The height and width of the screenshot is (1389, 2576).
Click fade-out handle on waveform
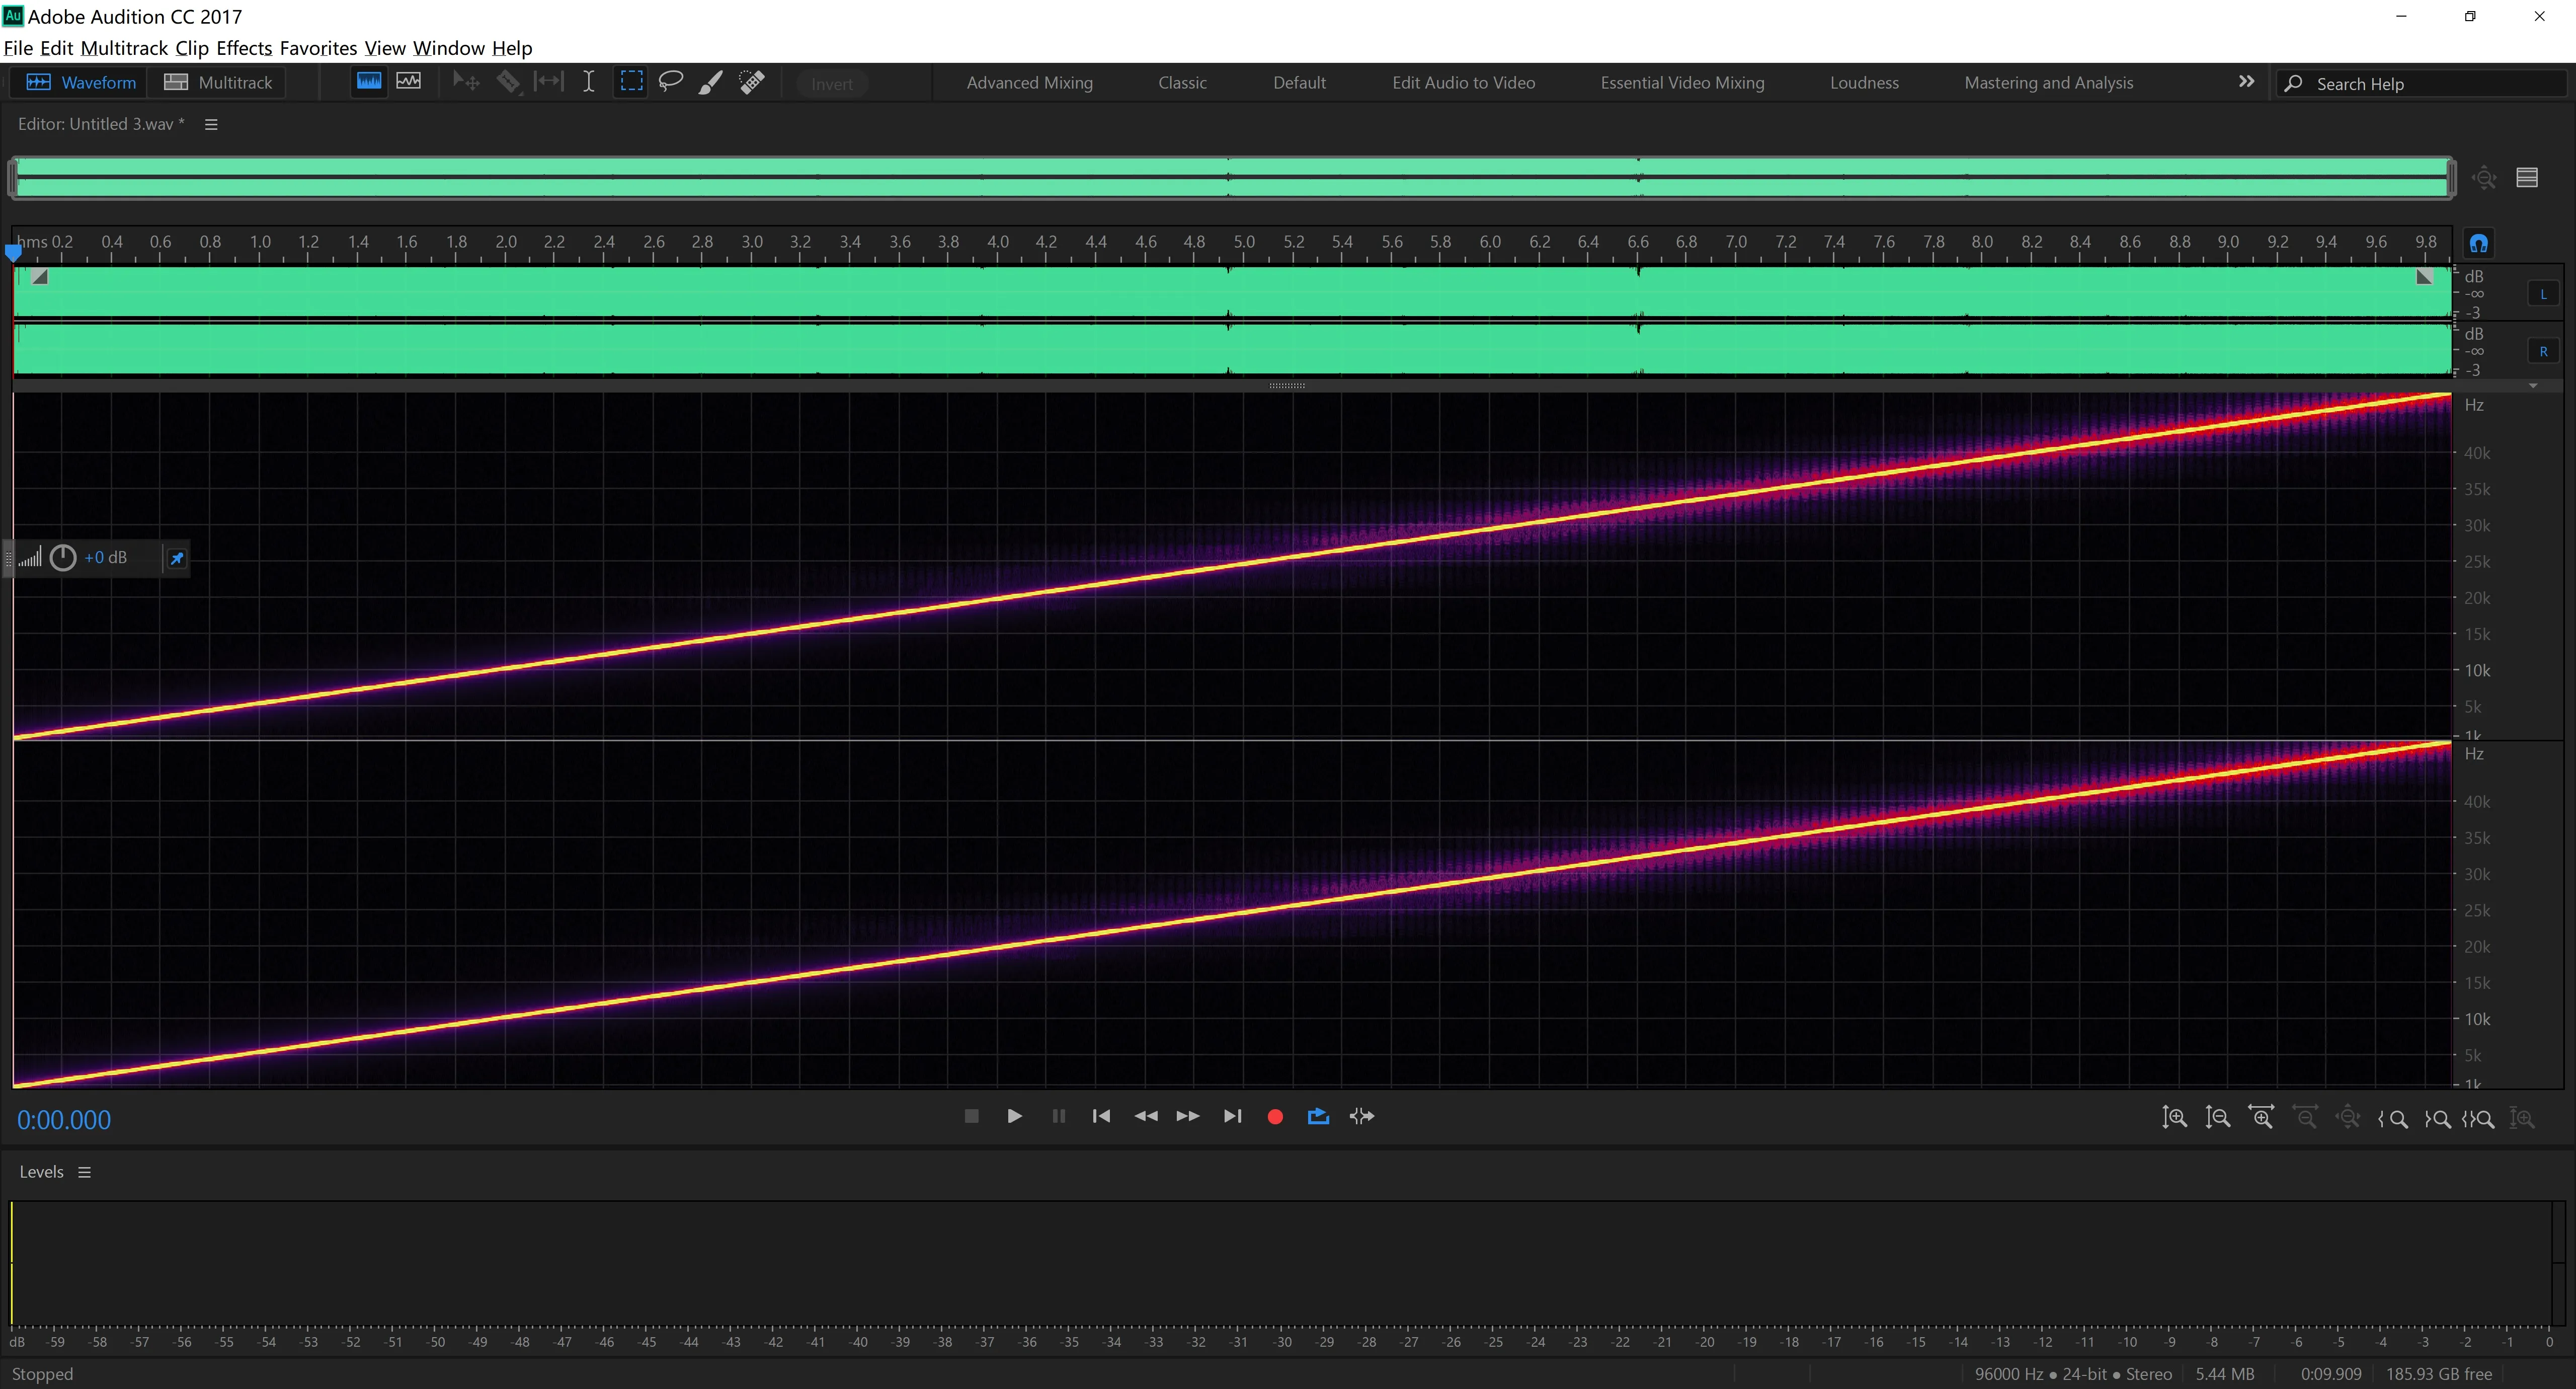[2424, 277]
